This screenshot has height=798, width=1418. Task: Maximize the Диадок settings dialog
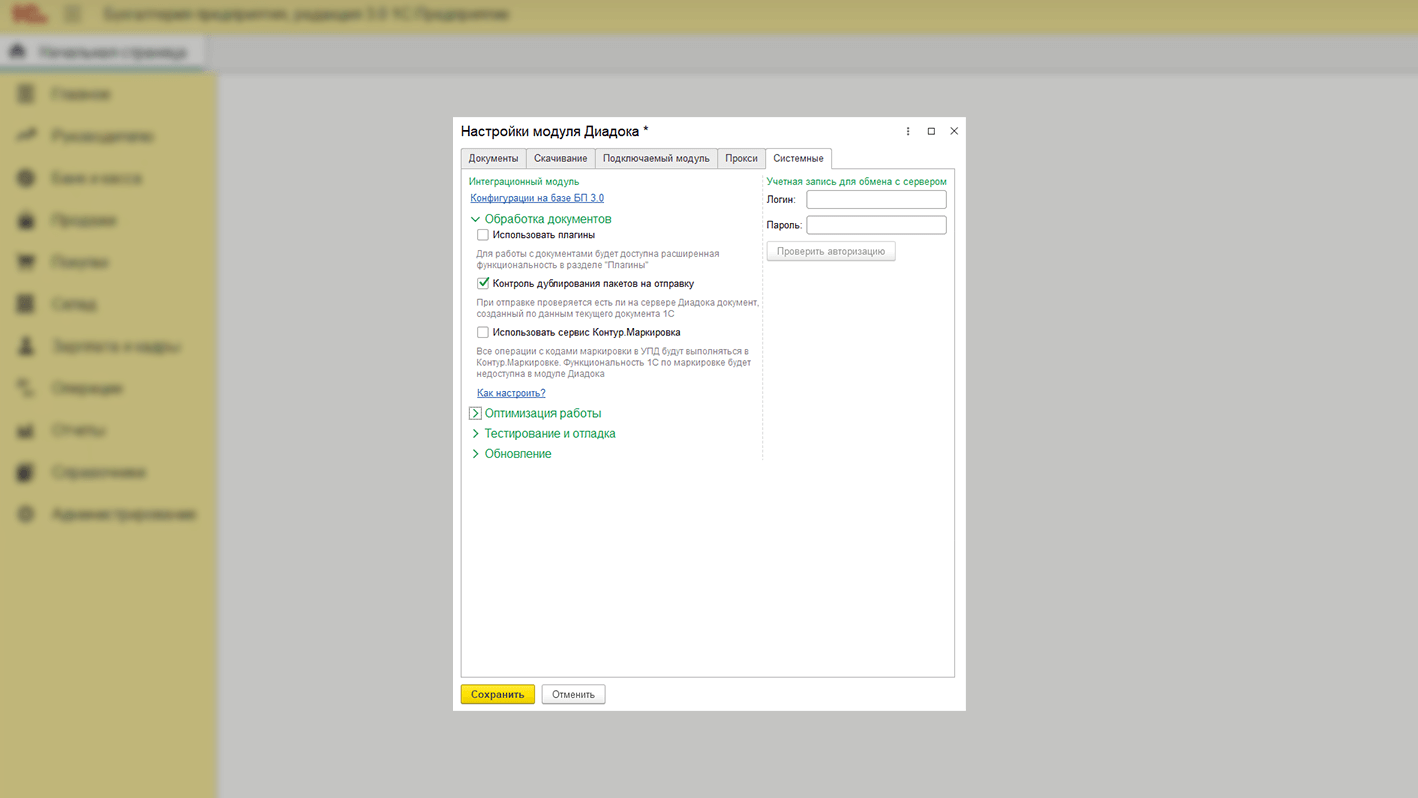click(x=931, y=131)
